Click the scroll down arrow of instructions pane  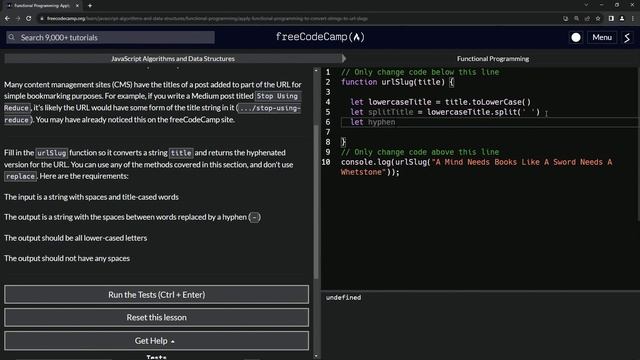click(x=316, y=356)
